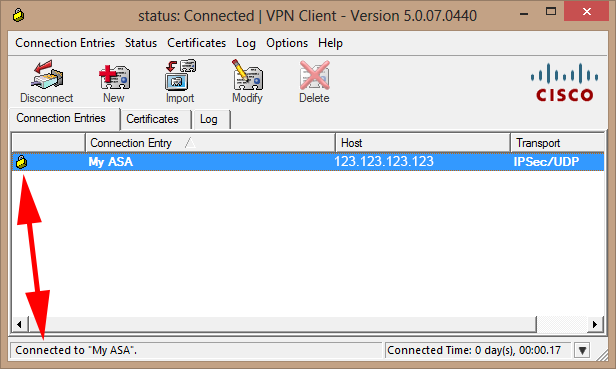This screenshot has width=616, height=369.
Task: Click the horizontal scrollbar thumb
Action: pyautogui.click(x=282, y=324)
